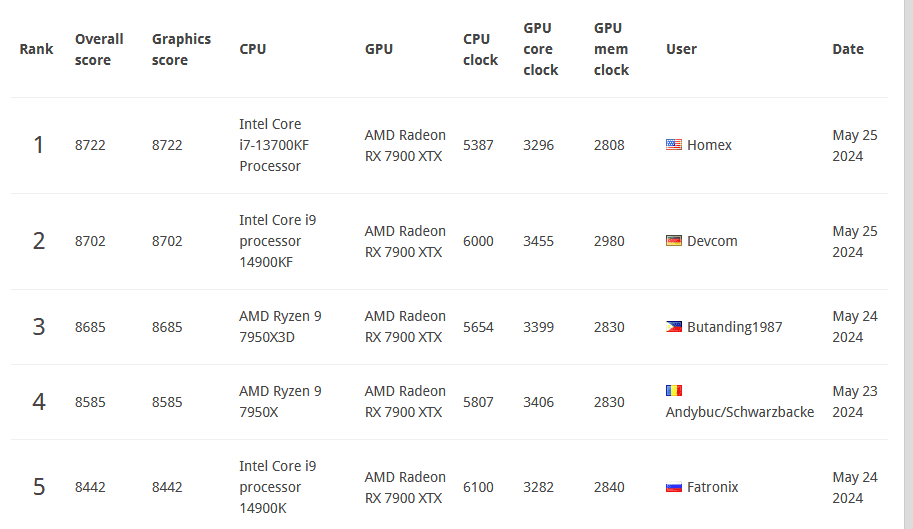Open user Butanding1987's profile
The height and width of the screenshot is (529, 913).
[734, 327]
